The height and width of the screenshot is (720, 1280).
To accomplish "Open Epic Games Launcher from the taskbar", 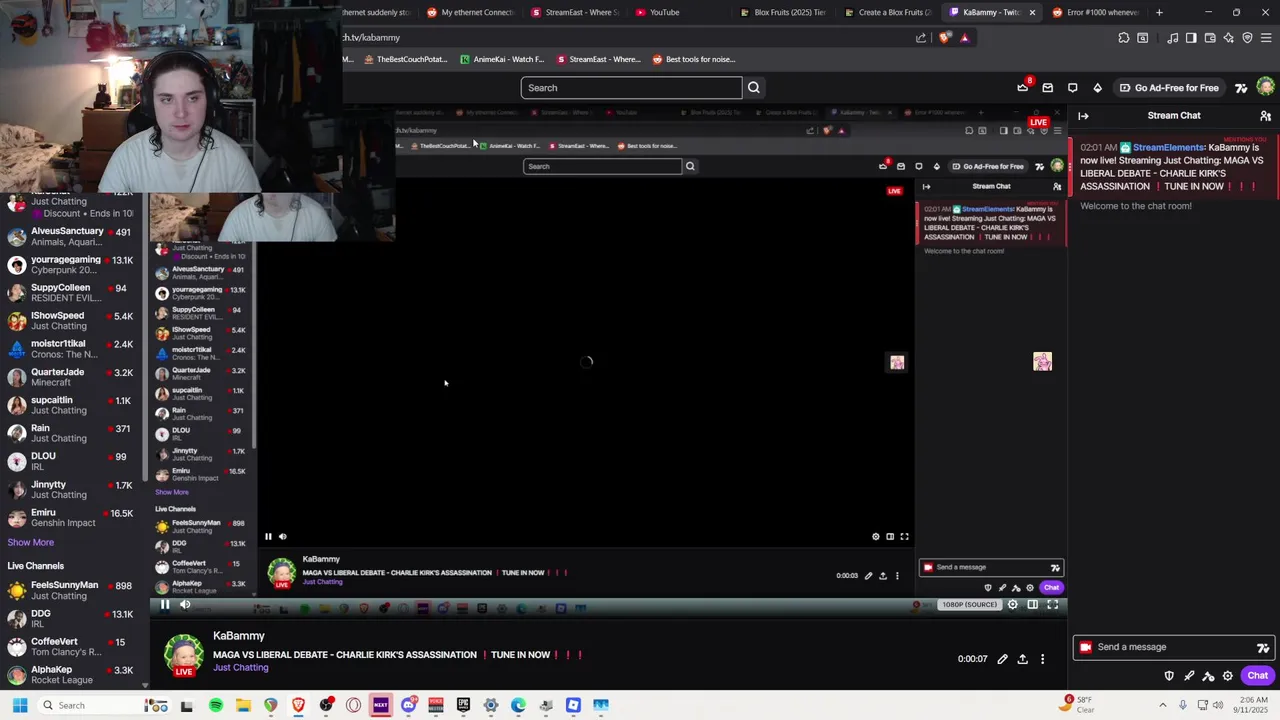I will coord(463,705).
